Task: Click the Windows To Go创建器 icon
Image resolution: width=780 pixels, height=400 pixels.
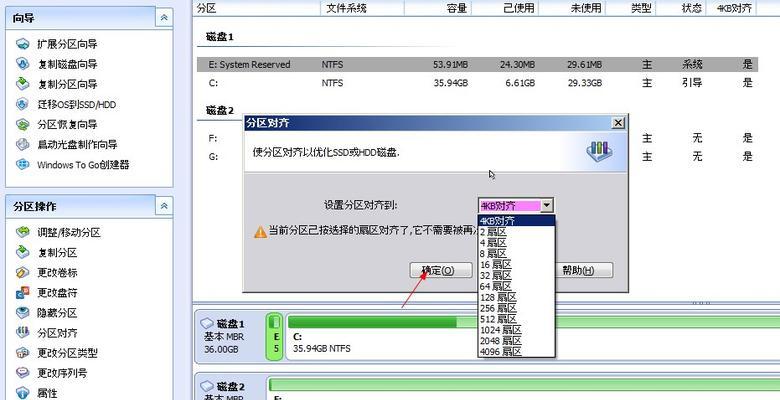Action: click(23, 165)
